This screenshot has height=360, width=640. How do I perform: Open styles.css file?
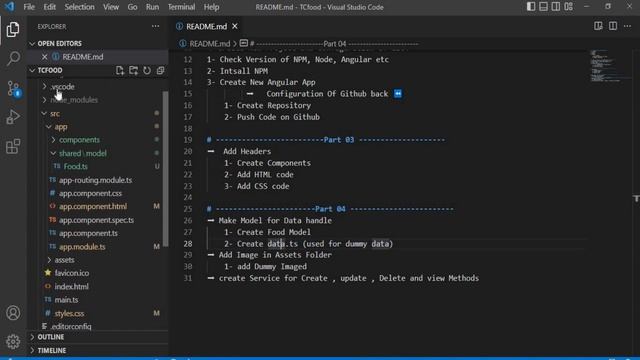[69, 313]
